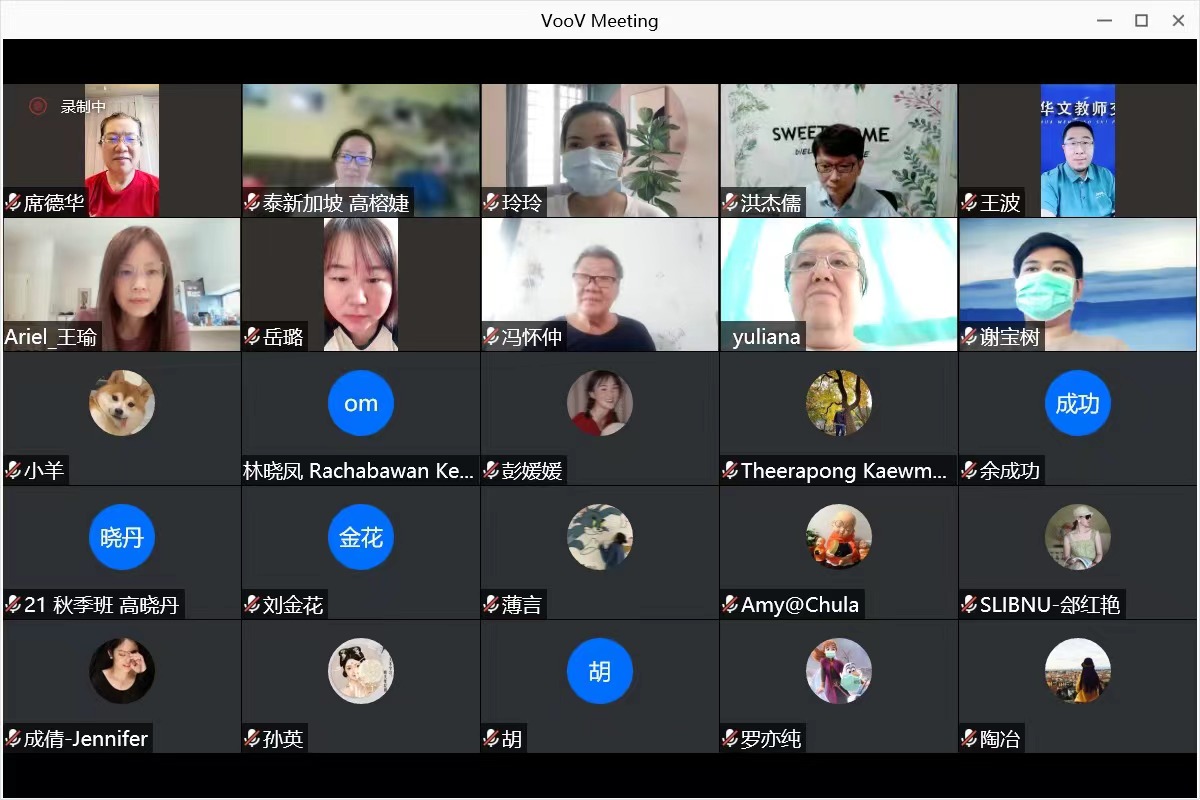This screenshot has height=800, width=1200.
Task: Click the blue 成功 avatar
Action: (1078, 403)
